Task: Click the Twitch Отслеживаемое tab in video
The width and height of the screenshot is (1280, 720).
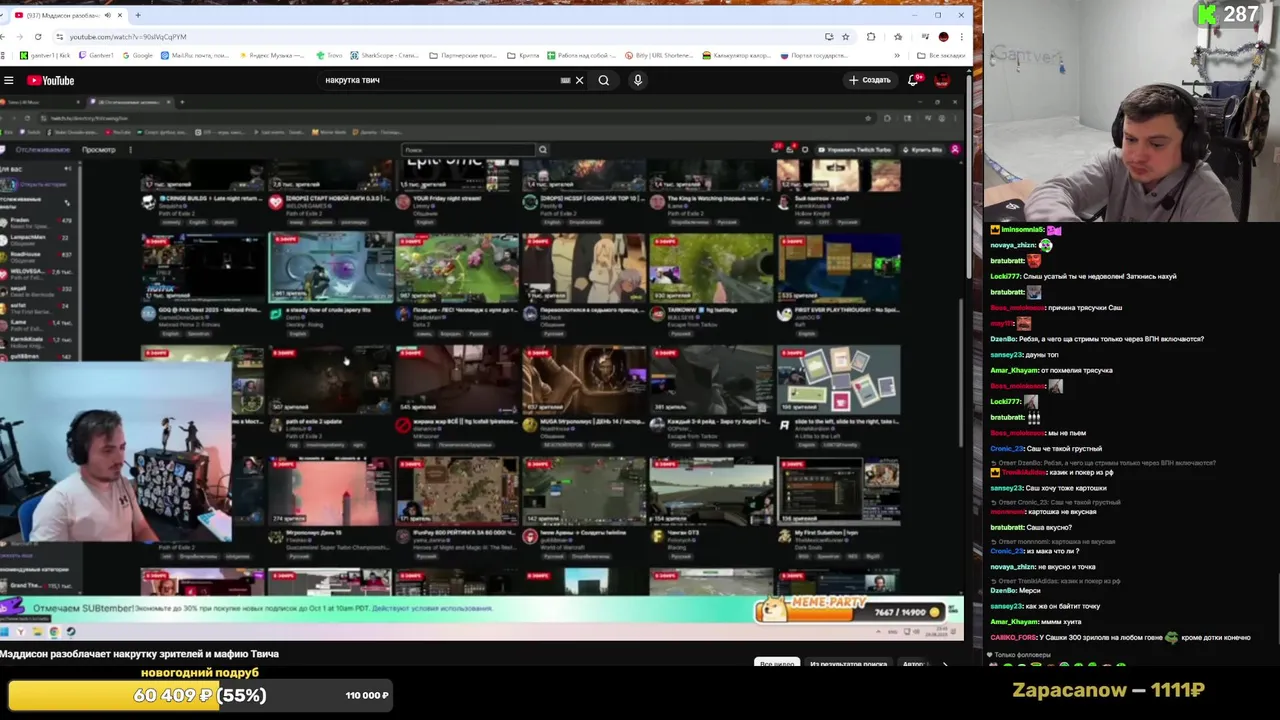Action: click(x=42, y=150)
